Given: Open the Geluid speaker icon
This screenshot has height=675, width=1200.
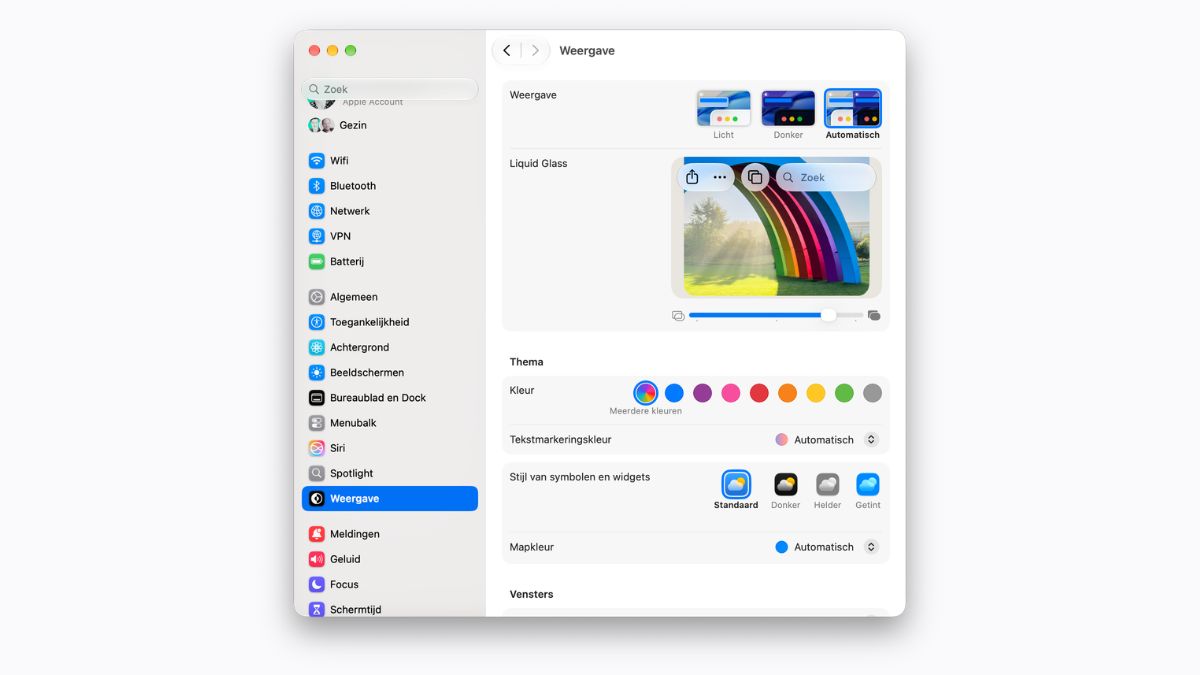Looking at the screenshot, I should pos(316,559).
